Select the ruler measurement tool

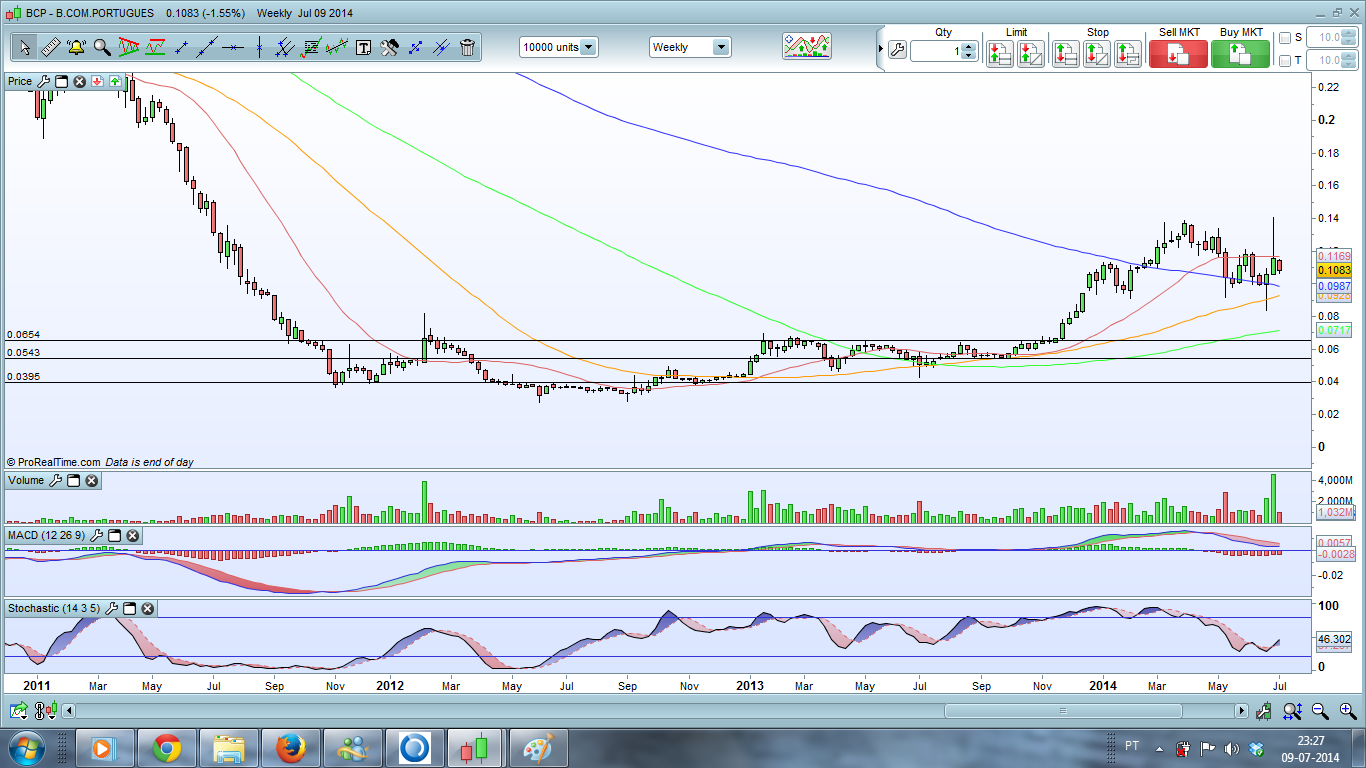(x=50, y=47)
